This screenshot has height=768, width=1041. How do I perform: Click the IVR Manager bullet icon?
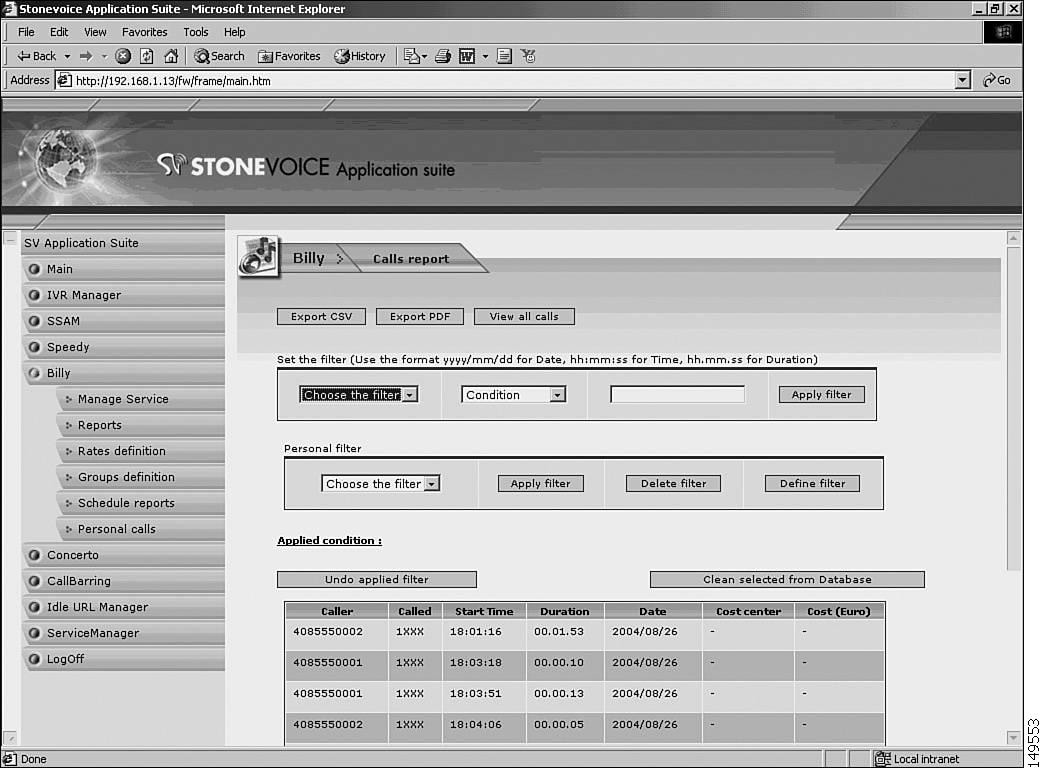pos(35,295)
